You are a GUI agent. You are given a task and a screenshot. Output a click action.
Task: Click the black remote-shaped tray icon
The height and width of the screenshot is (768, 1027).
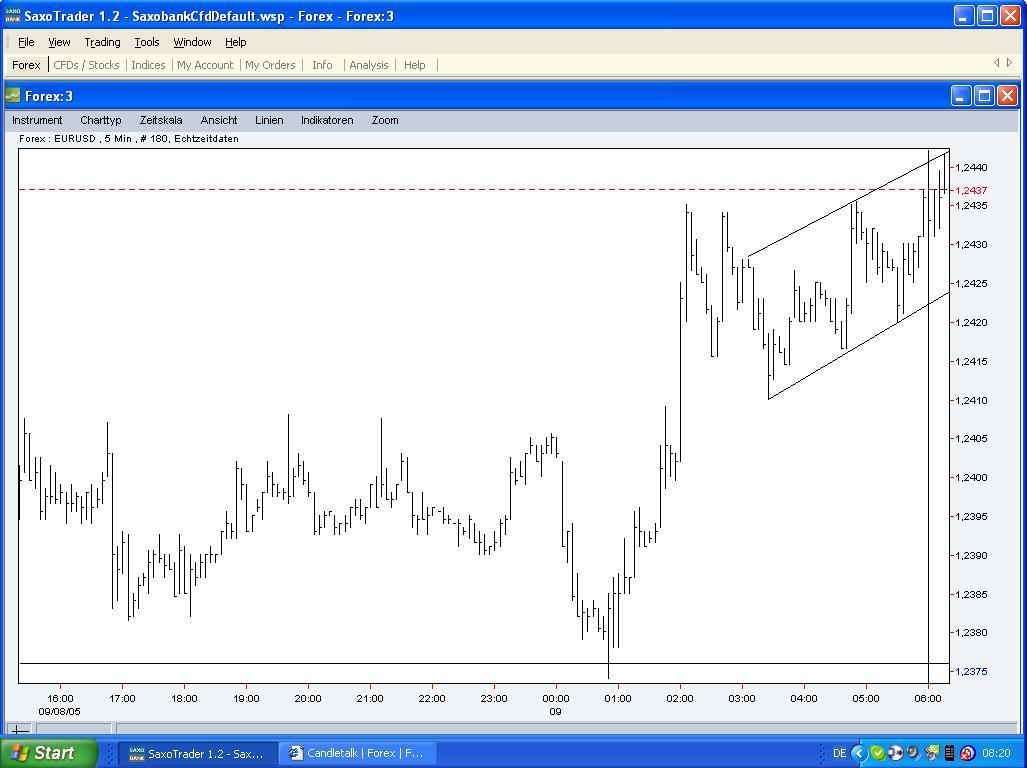pos(949,754)
